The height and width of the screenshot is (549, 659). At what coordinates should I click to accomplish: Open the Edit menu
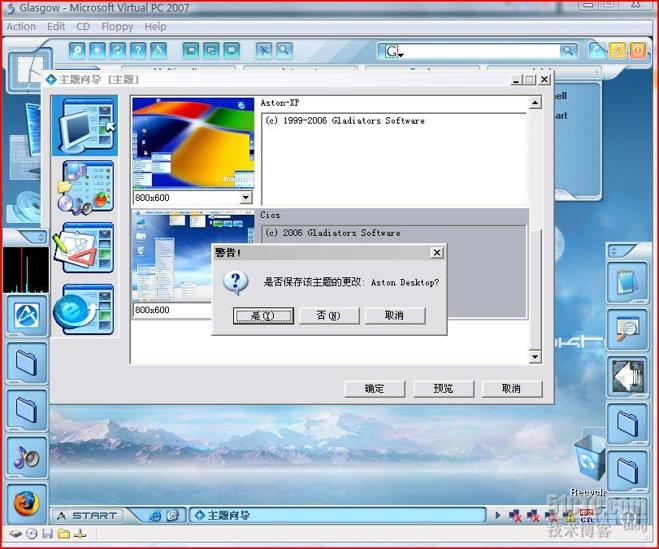click(x=56, y=26)
